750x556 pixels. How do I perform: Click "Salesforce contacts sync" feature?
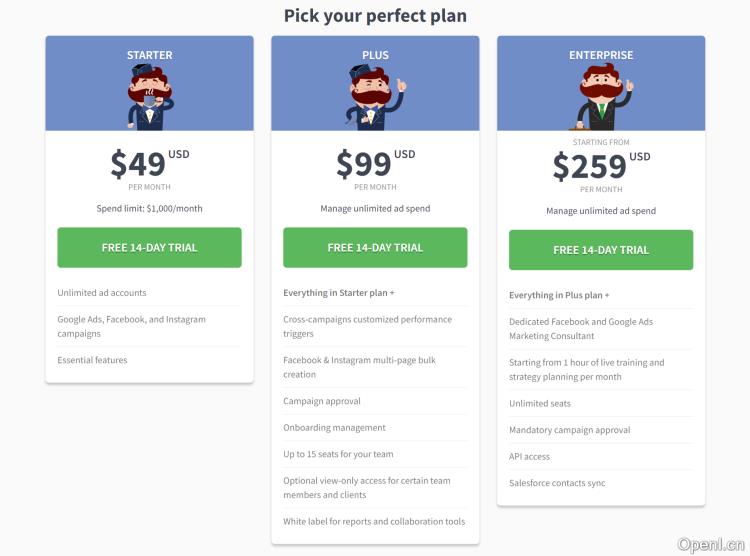point(557,484)
